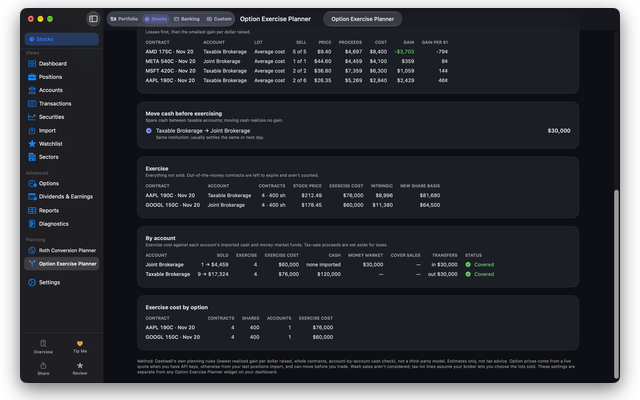Switch to the Custom tab
This screenshot has width=640, height=400.
point(219,19)
